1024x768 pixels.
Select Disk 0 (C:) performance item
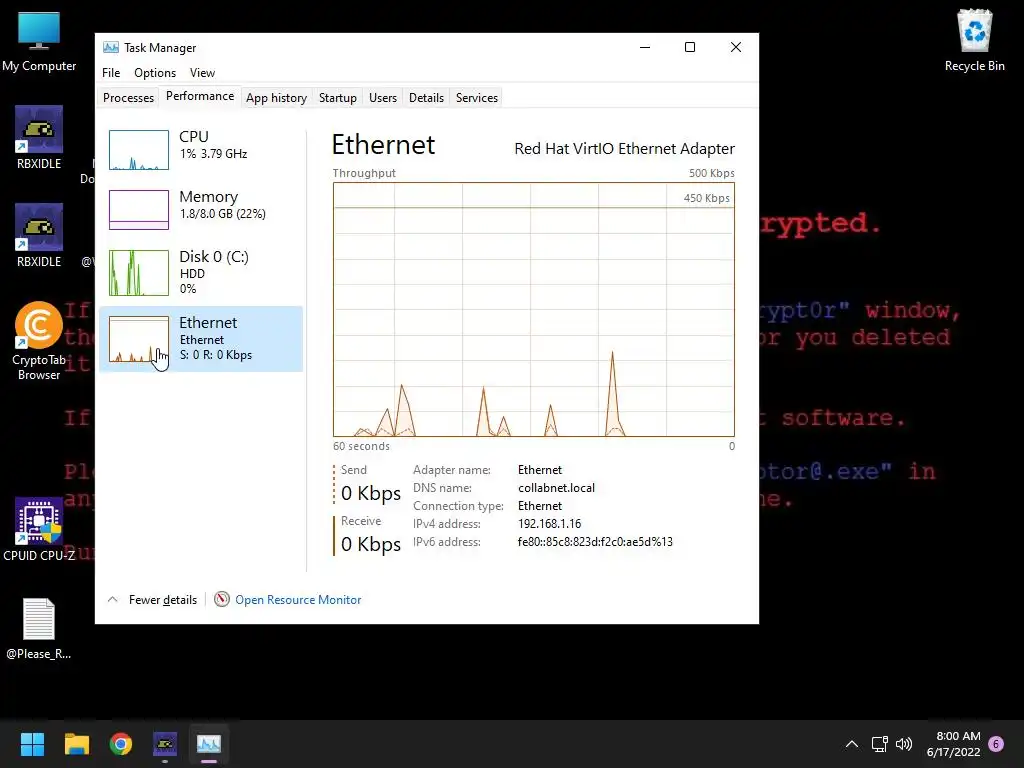coord(201,272)
